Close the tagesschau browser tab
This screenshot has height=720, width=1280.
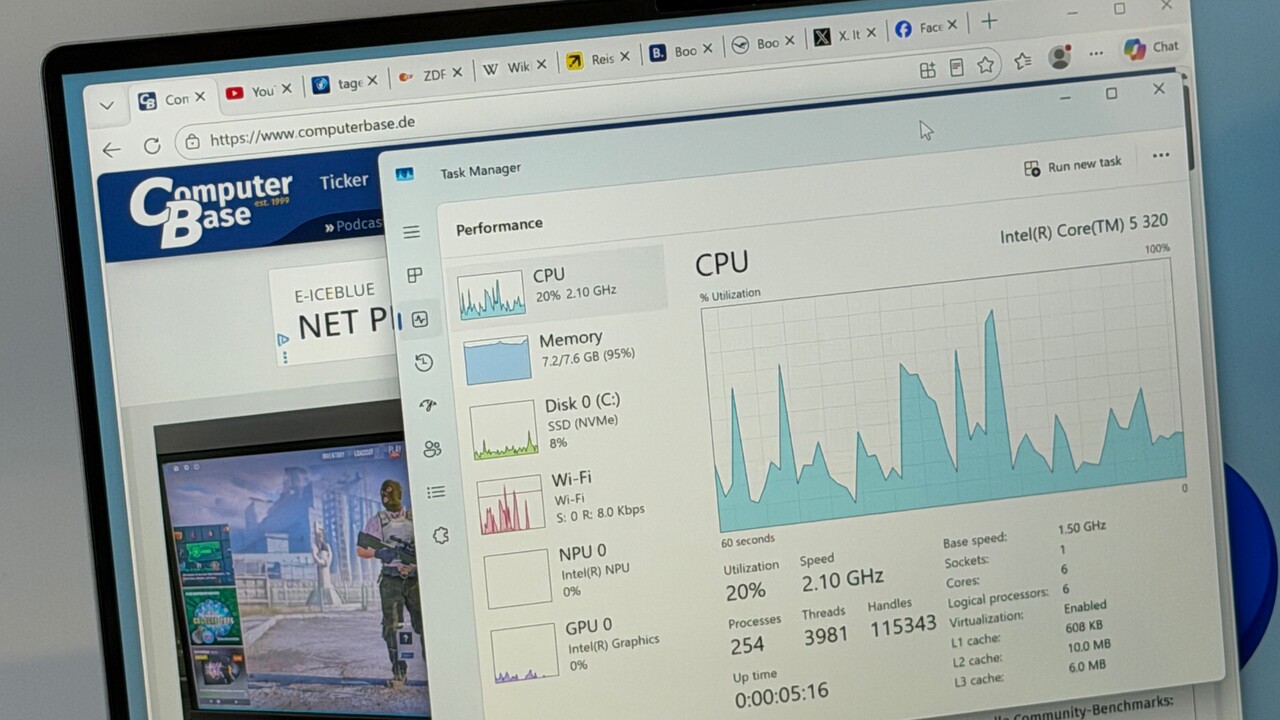coord(372,81)
